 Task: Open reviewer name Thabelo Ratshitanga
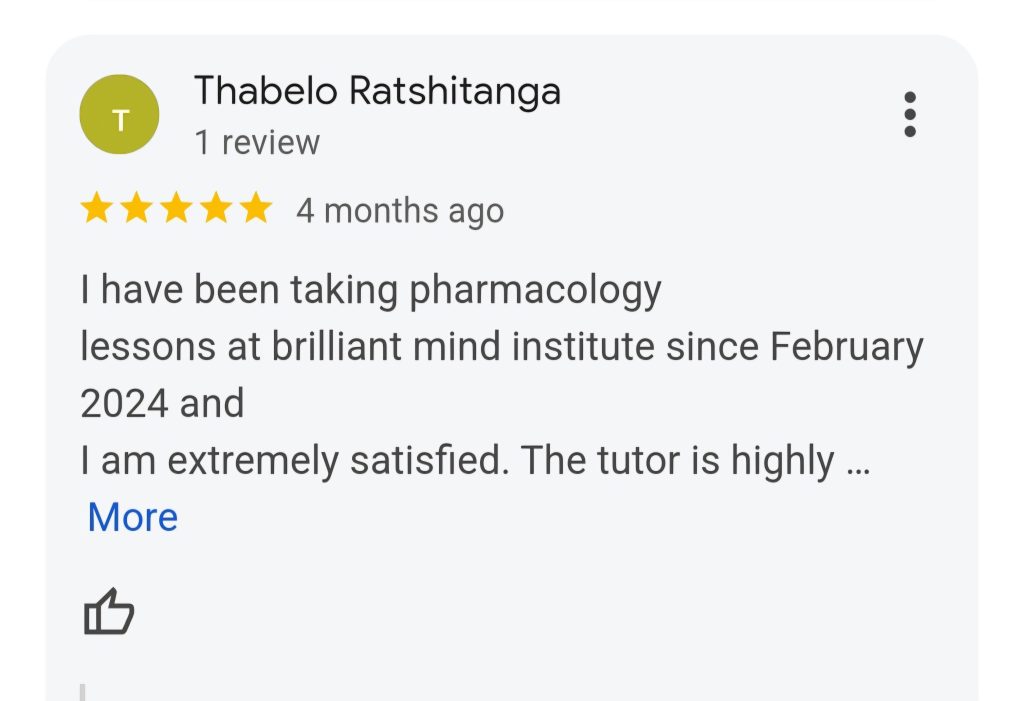click(x=377, y=91)
